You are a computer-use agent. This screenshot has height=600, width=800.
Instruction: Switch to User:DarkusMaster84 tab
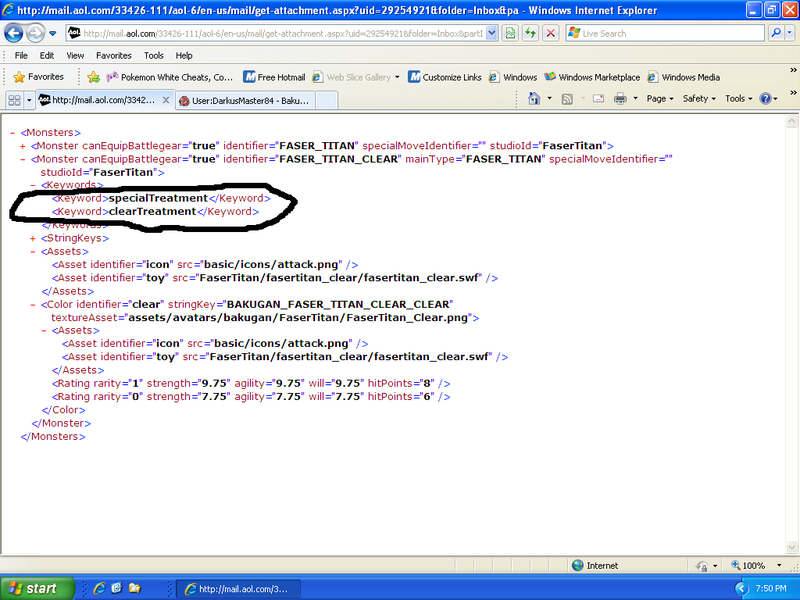pos(244,100)
